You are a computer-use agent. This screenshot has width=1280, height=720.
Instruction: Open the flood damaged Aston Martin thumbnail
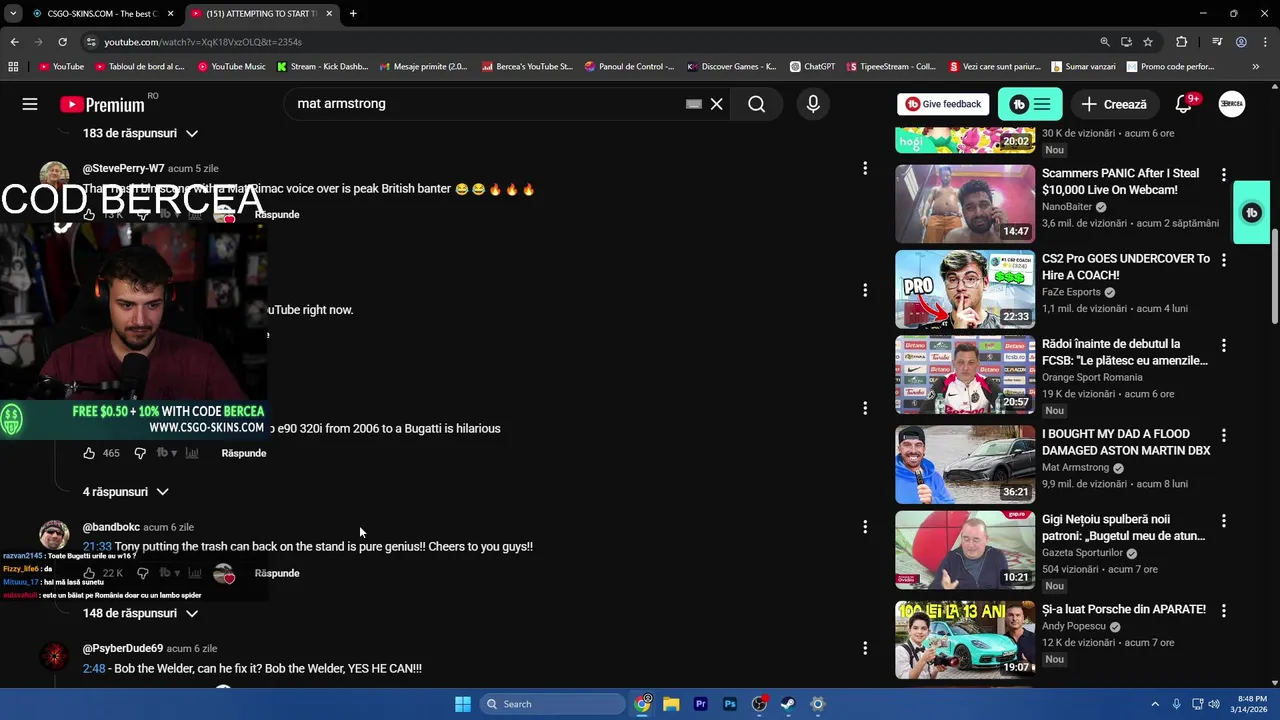[x=965, y=465]
